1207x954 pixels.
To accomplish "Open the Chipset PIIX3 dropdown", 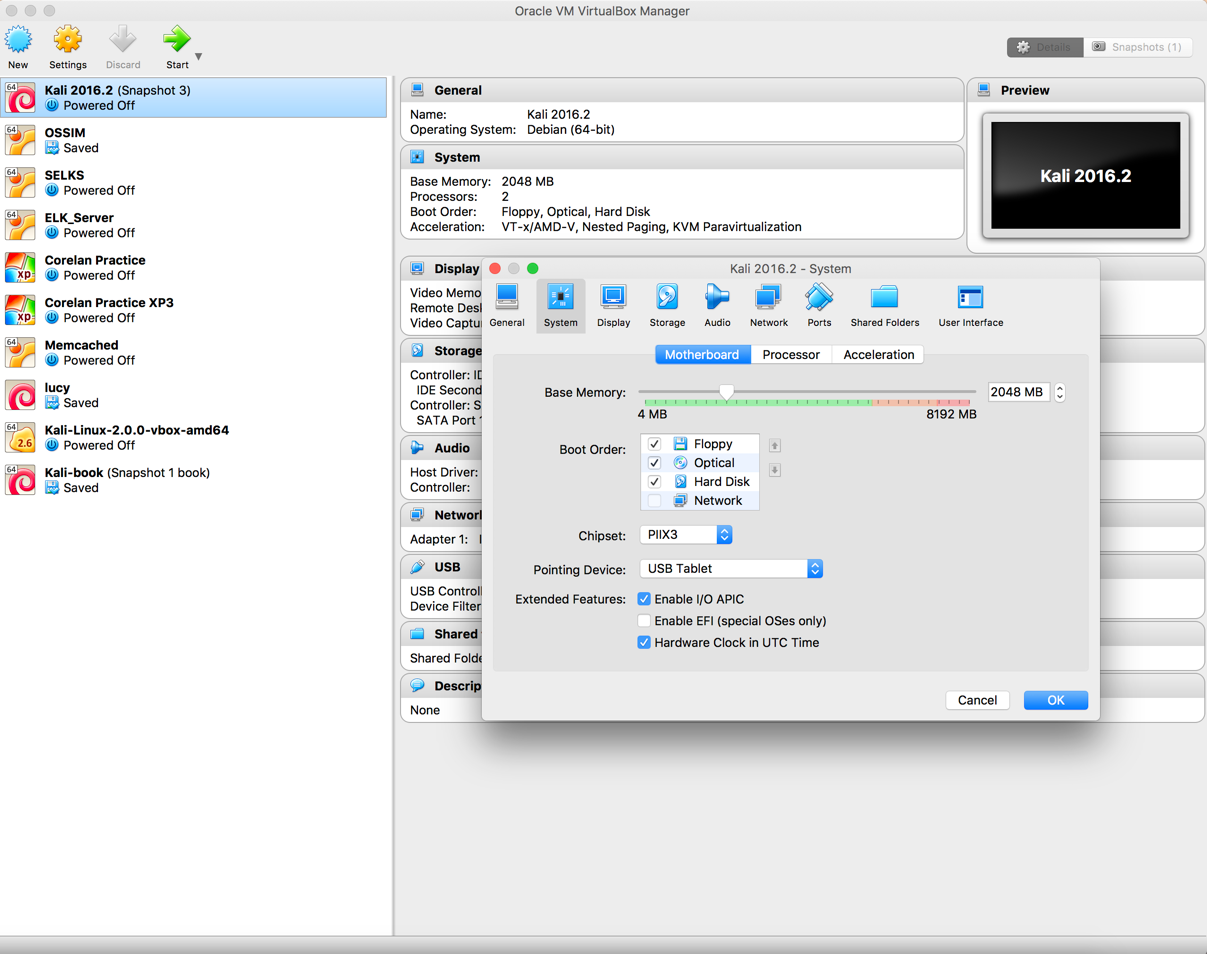I will (686, 535).
